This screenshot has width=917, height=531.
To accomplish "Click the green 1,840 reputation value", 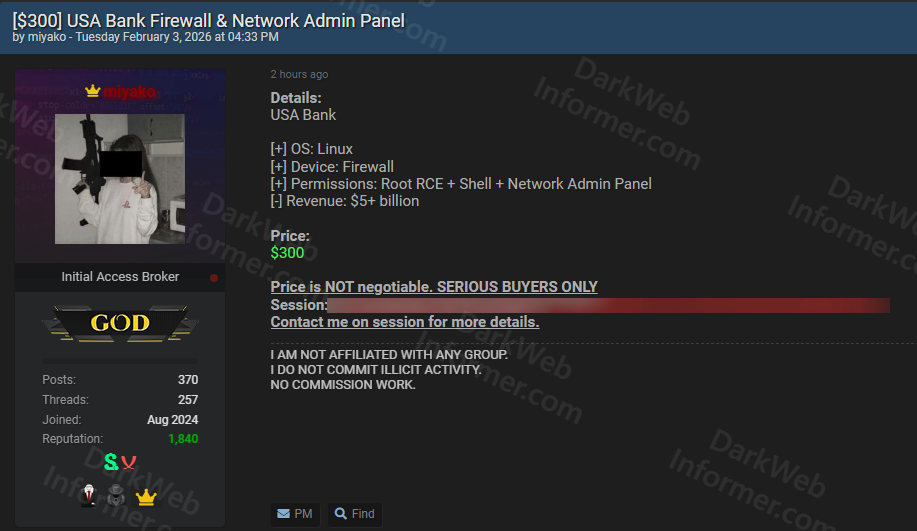I will [183, 439].
